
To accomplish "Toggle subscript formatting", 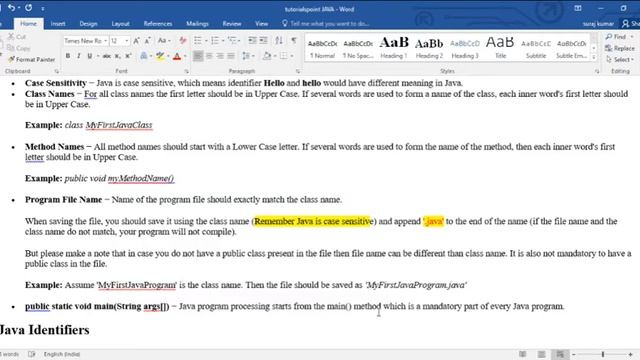I will click(x=118, y=56).
